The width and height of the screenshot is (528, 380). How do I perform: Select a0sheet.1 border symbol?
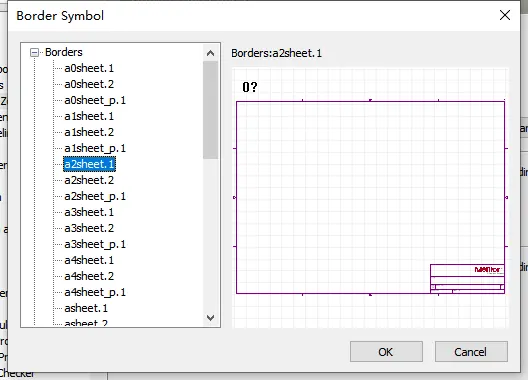click(89, 68)
